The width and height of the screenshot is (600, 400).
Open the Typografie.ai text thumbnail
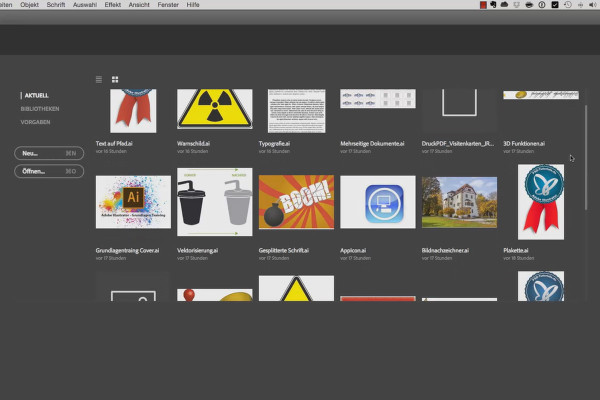[297, 111]
